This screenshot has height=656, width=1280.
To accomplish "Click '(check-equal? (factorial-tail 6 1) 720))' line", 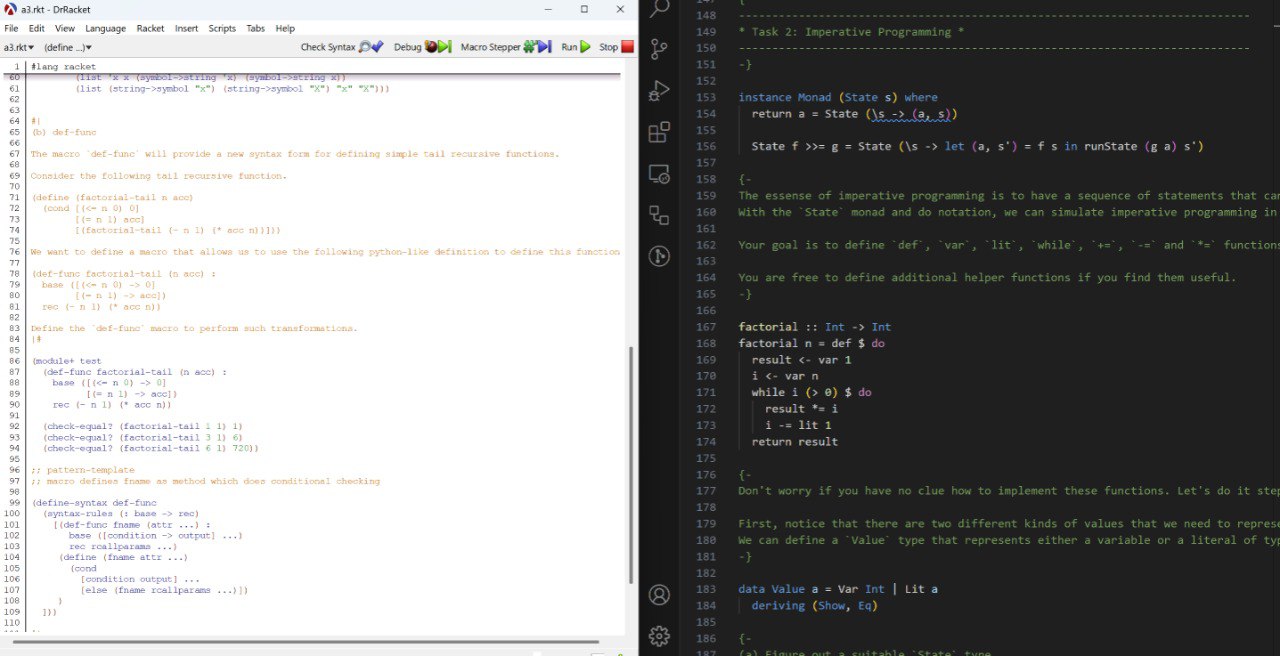I will click(151, 448).
